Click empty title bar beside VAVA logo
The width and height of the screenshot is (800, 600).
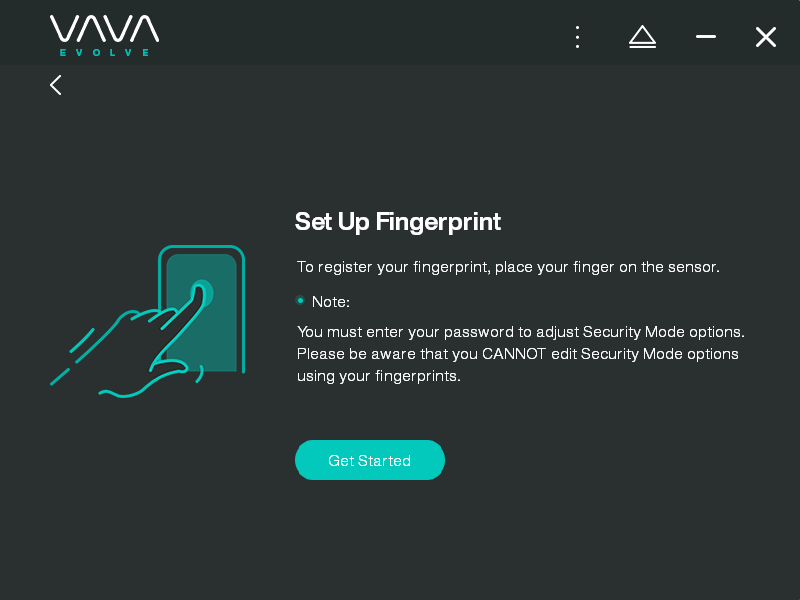tap(357, 32)
